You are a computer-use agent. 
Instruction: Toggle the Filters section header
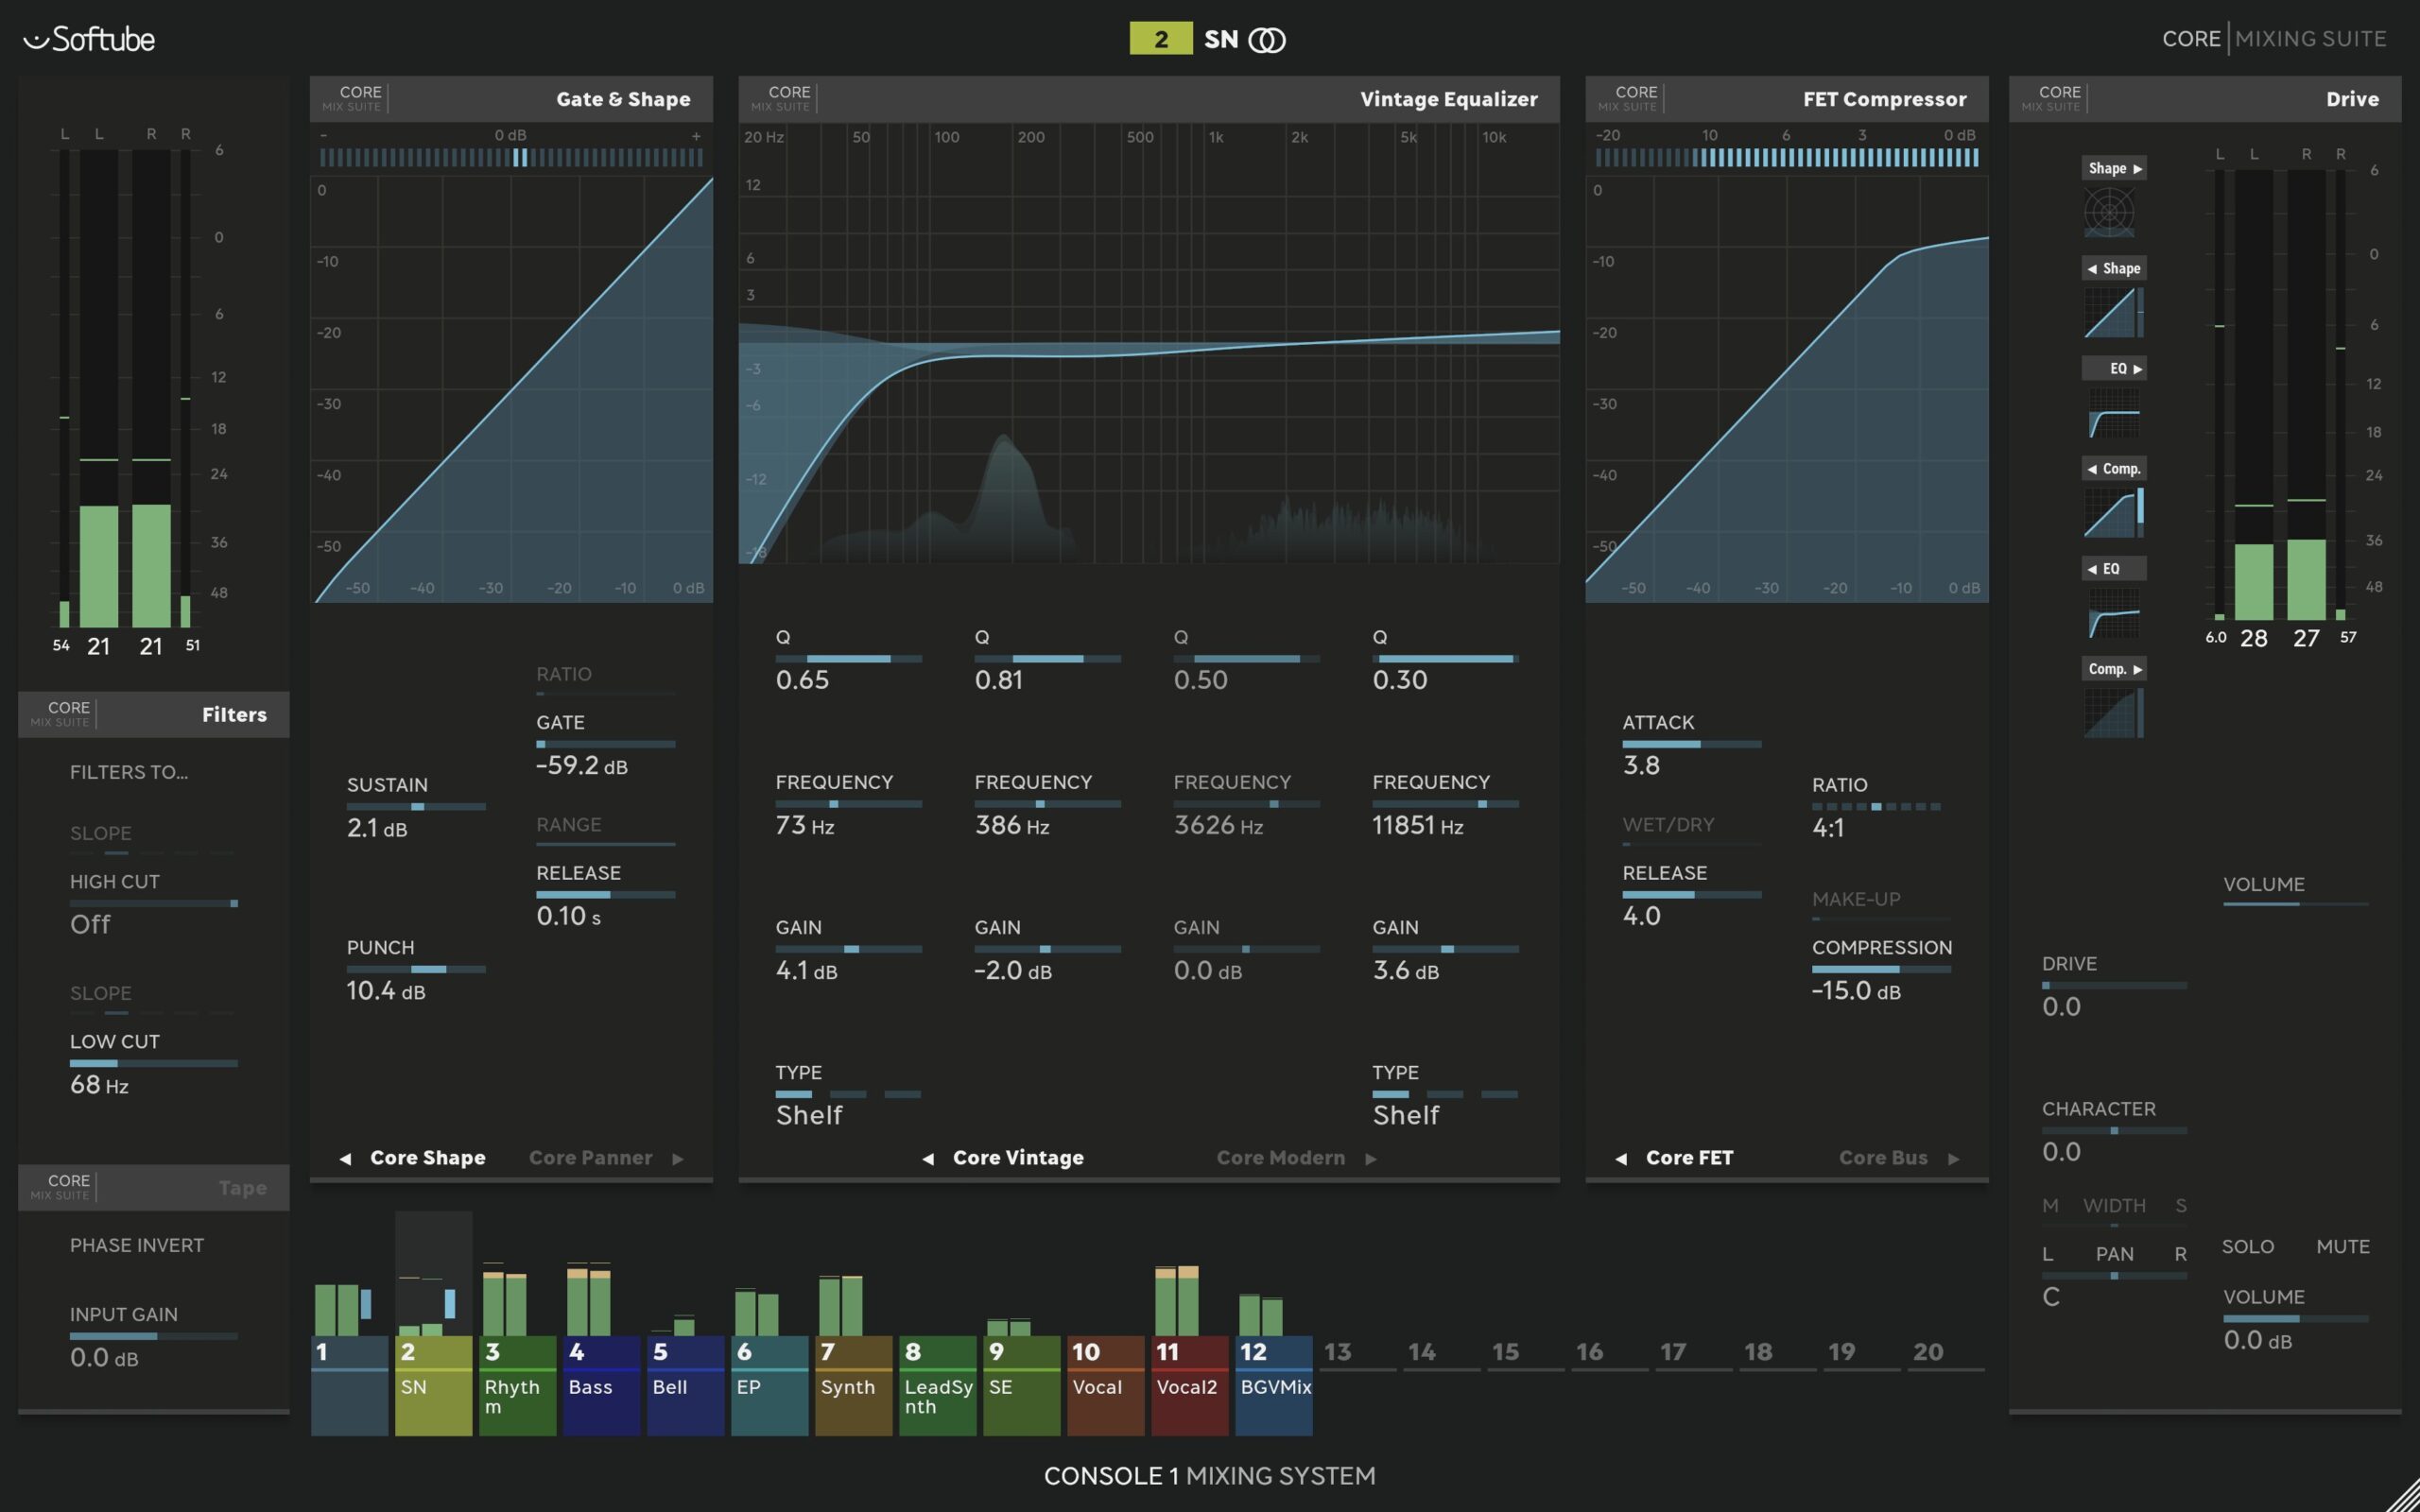pos(154,714)
